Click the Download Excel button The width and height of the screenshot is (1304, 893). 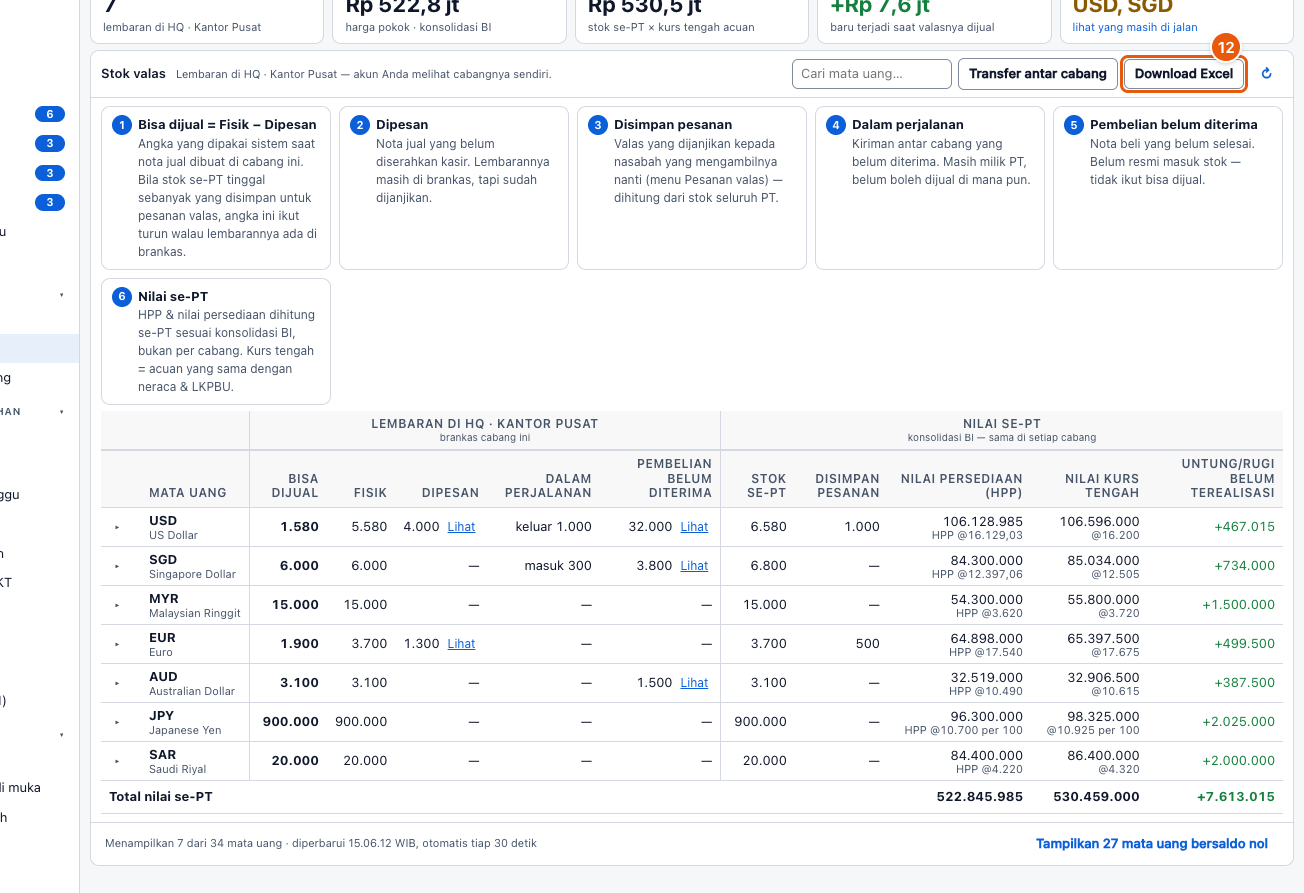click(1183, 74)
